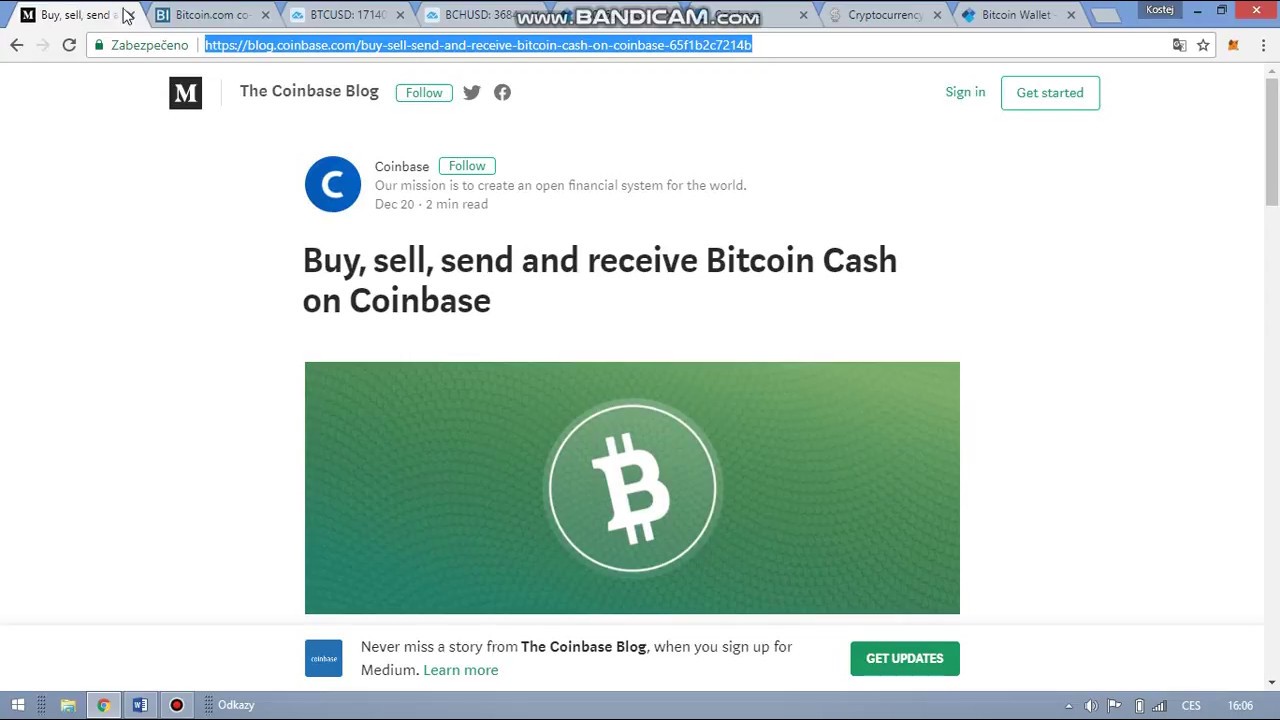
Task: Switch to the BTCUSD chart tab
Action: click(347, 15)
